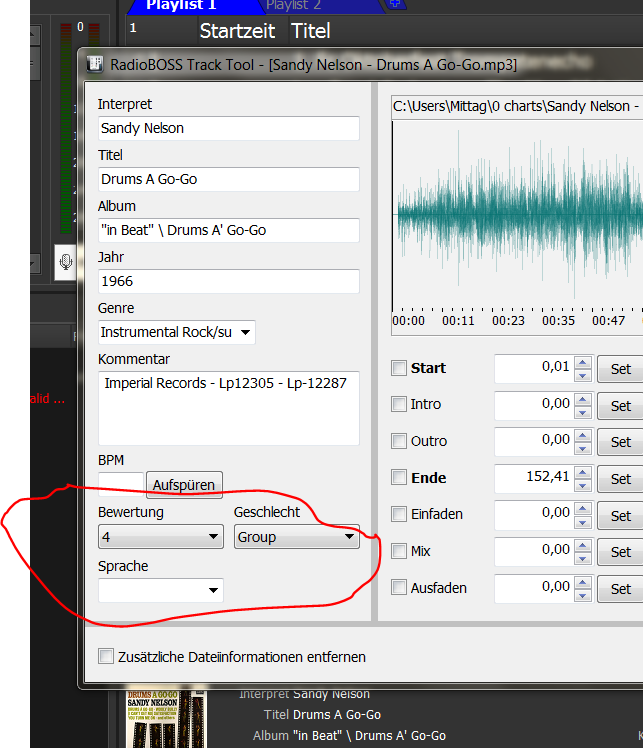
Task: Click the Interpret field with Sandy Nelson
Action: point(228,128)
